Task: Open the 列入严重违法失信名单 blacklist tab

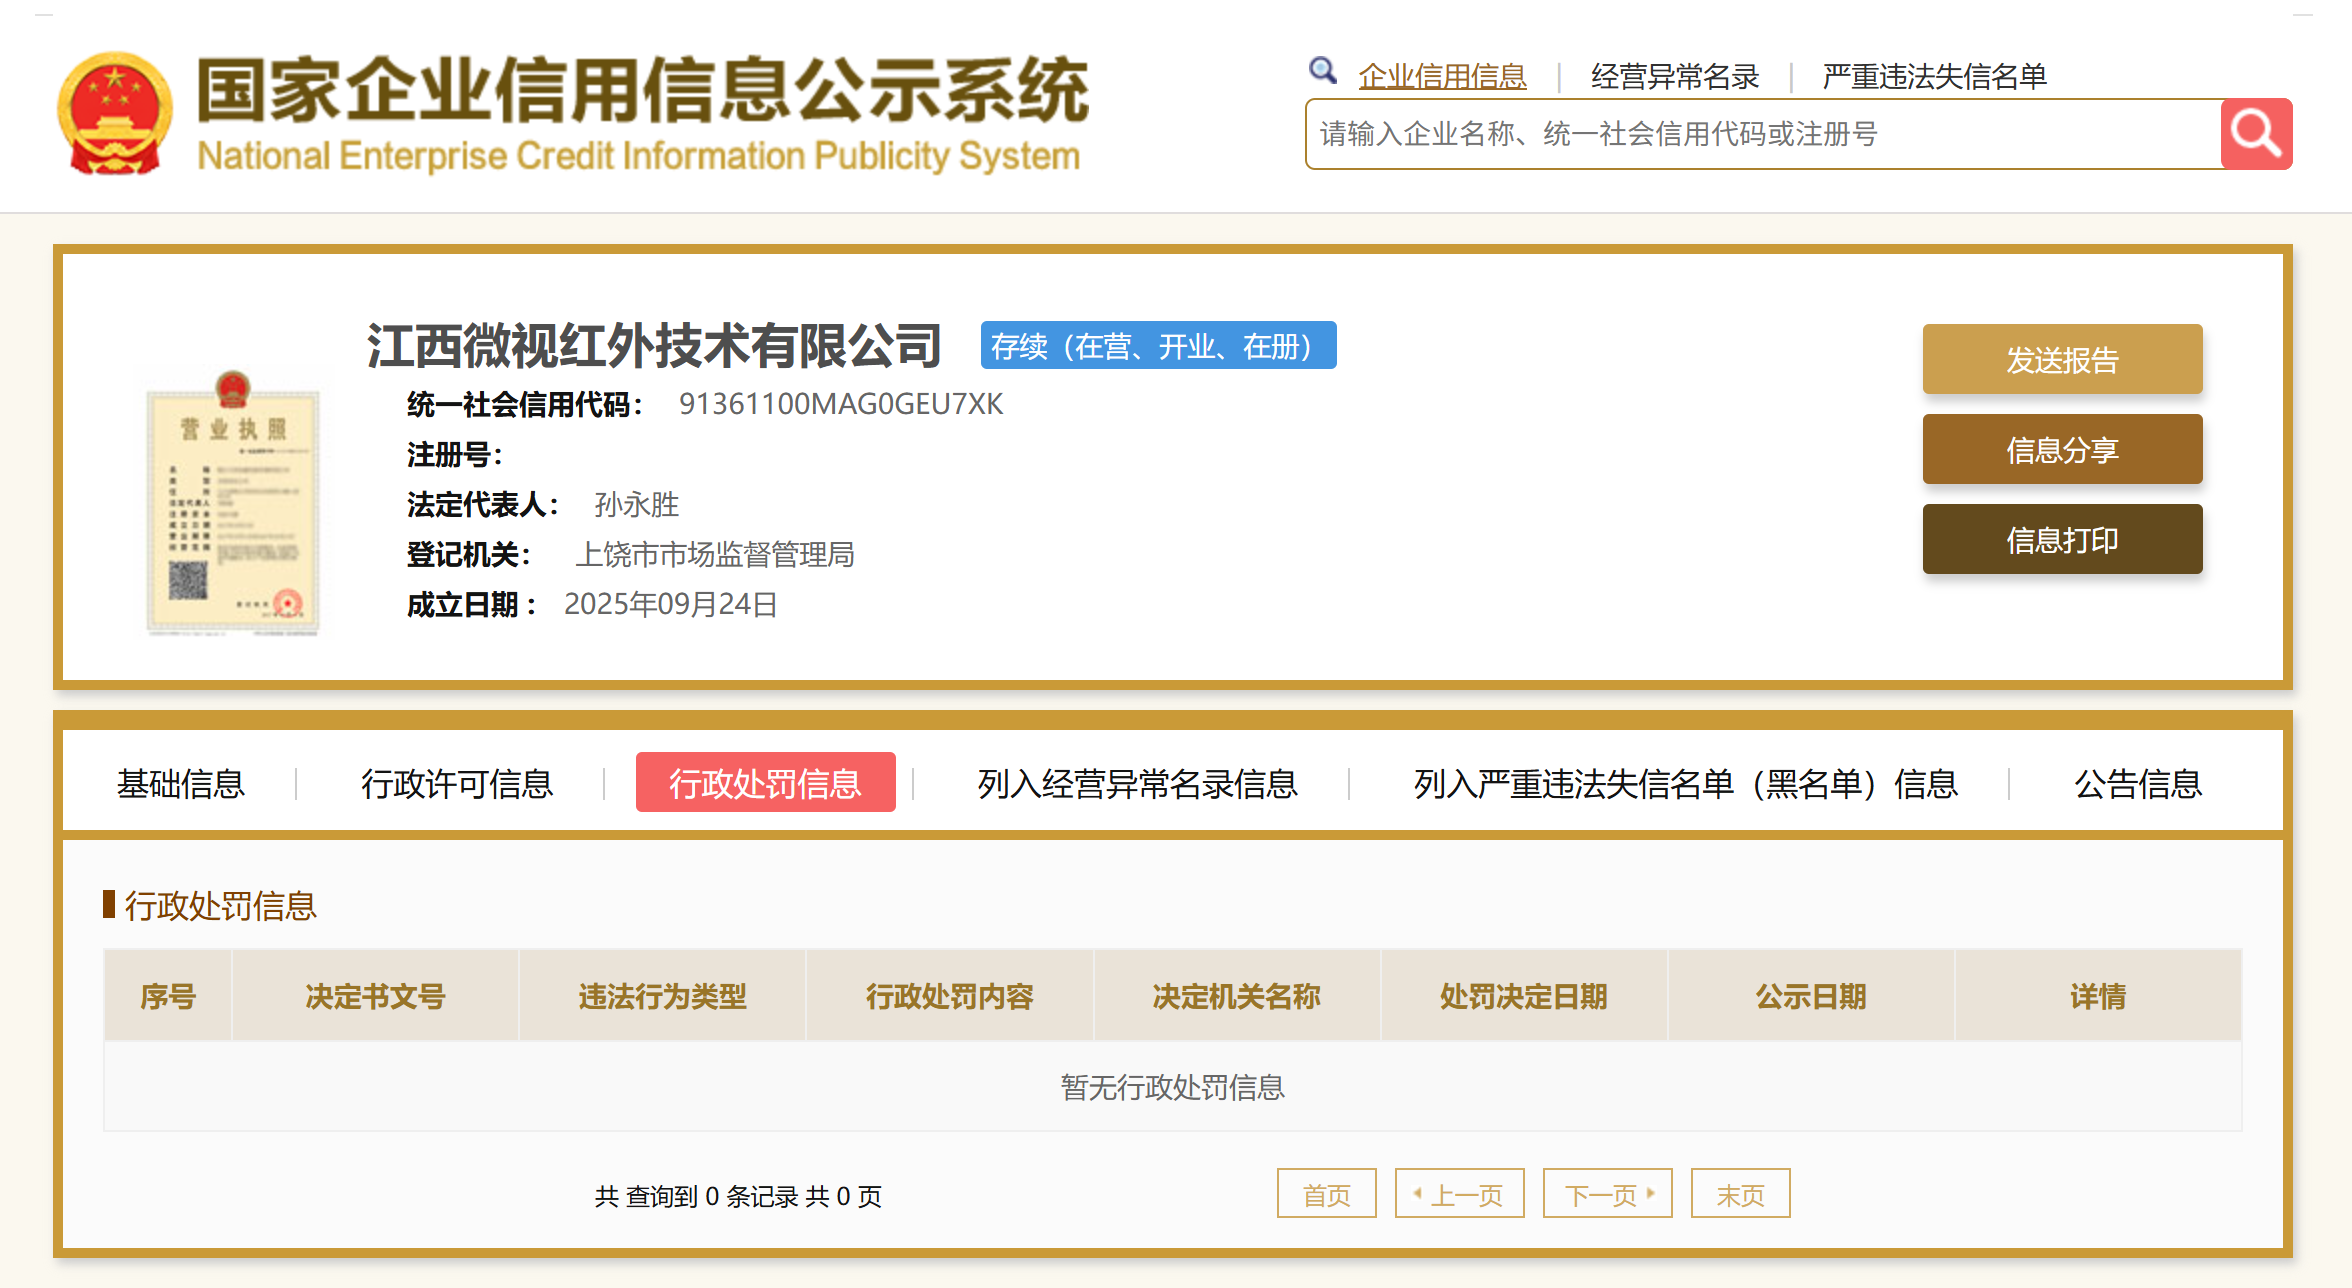Action: point(1685,783)
